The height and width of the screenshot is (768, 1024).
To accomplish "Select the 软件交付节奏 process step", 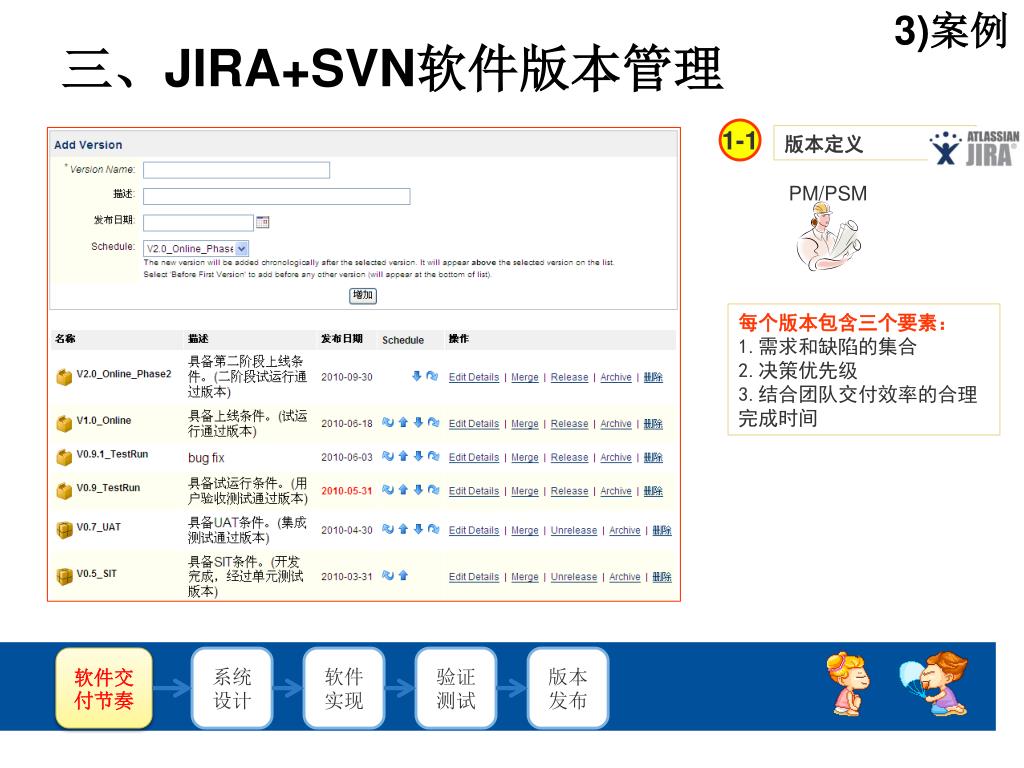I will tap(104, 688).
